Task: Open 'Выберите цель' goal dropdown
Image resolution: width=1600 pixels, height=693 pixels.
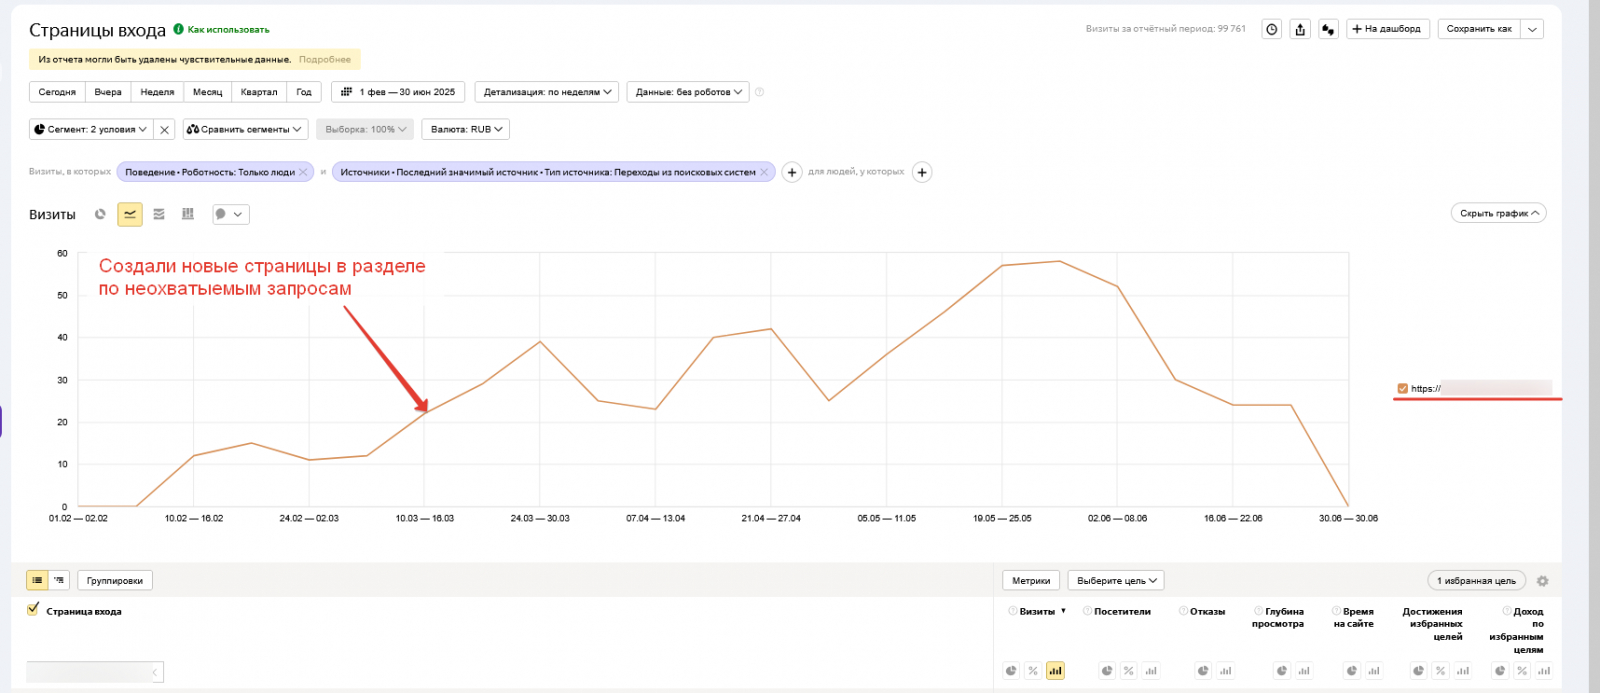Action: point(1116,581)
